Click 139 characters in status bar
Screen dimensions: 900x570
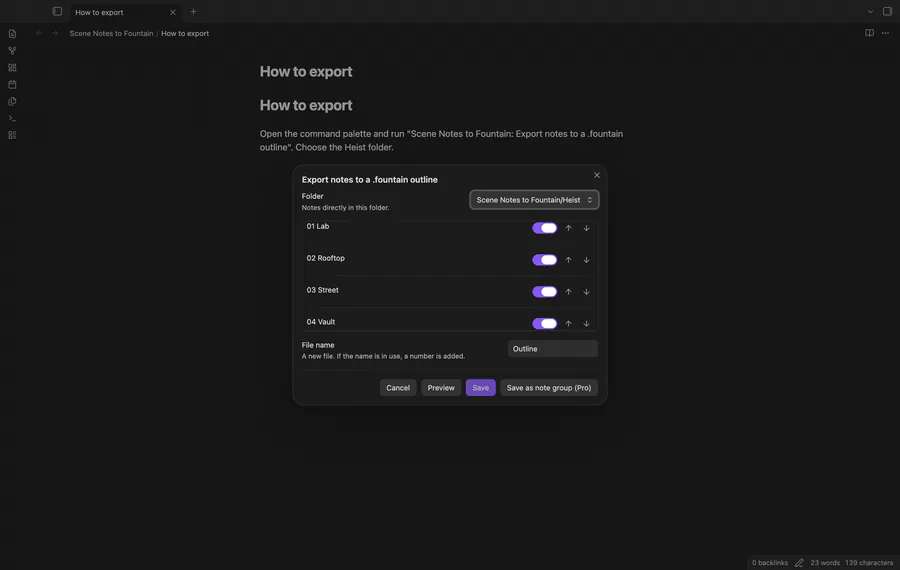tap(868, 563)
